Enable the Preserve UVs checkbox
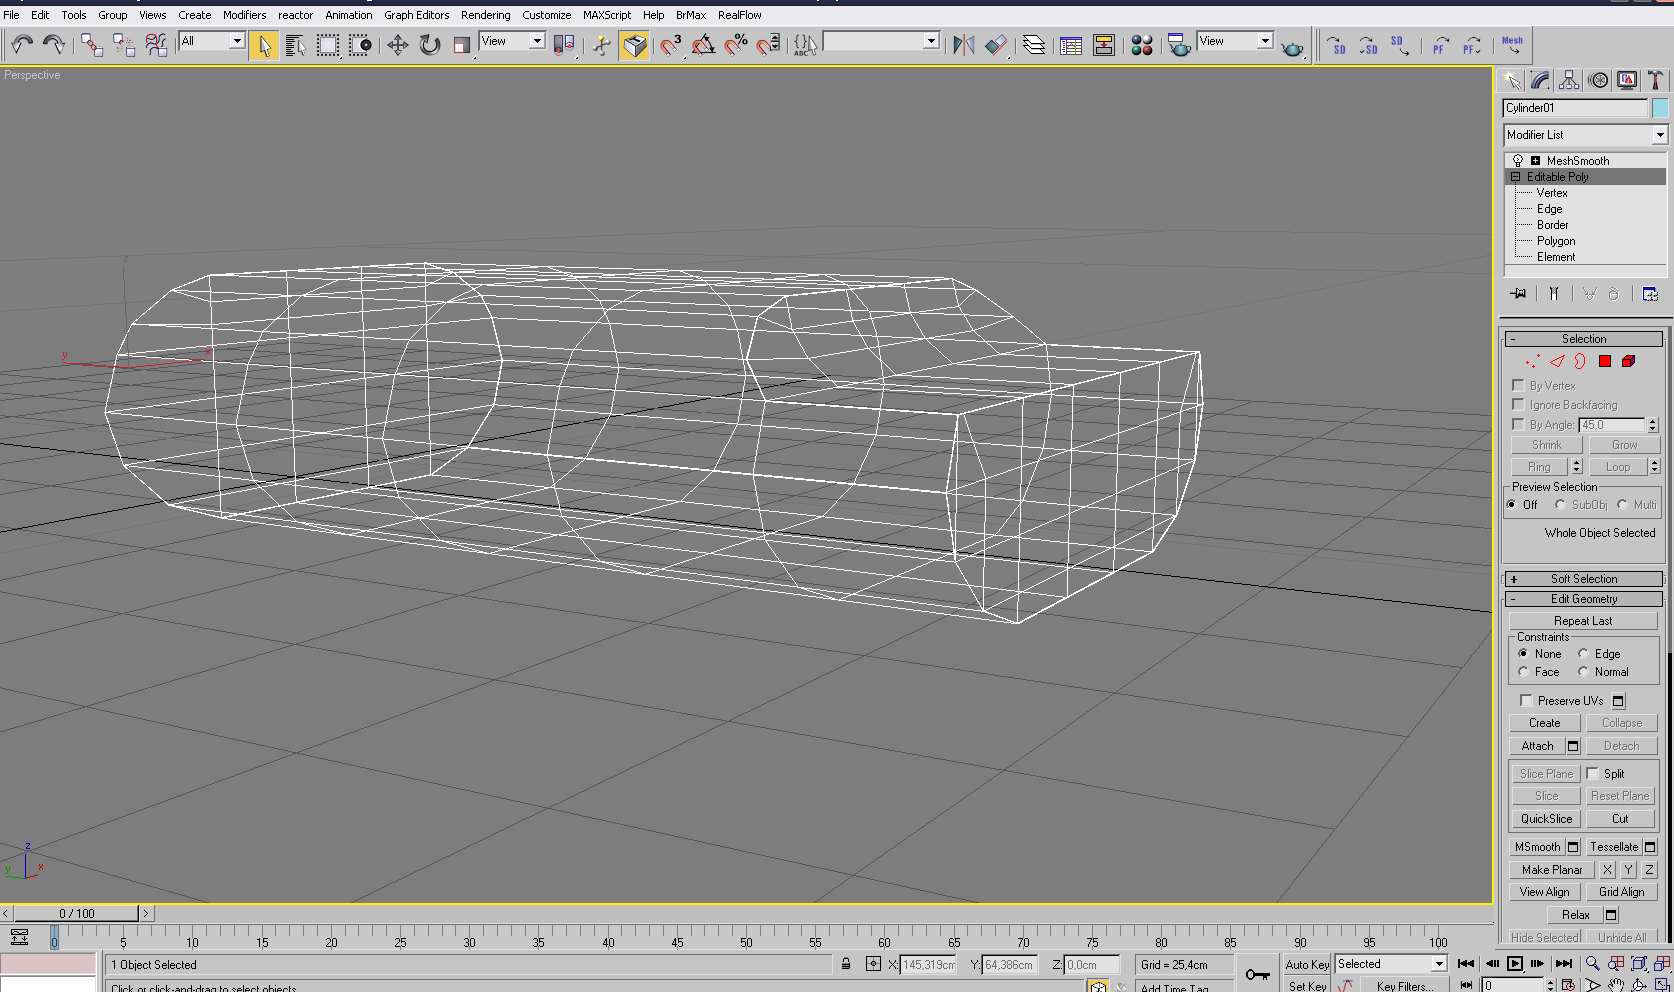The width and height of the screenshot is (1674, 992). [1526, 700]
